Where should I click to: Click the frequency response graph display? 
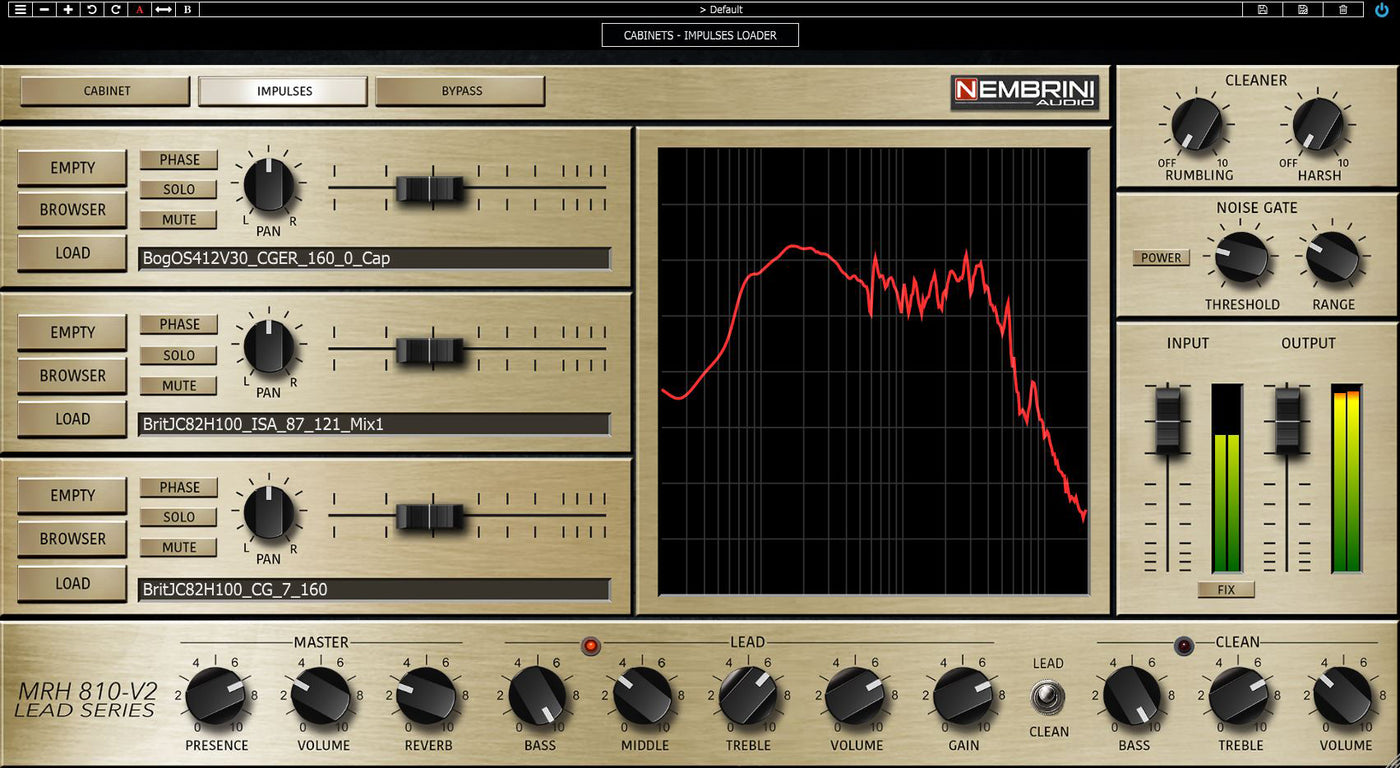[873, 371]
